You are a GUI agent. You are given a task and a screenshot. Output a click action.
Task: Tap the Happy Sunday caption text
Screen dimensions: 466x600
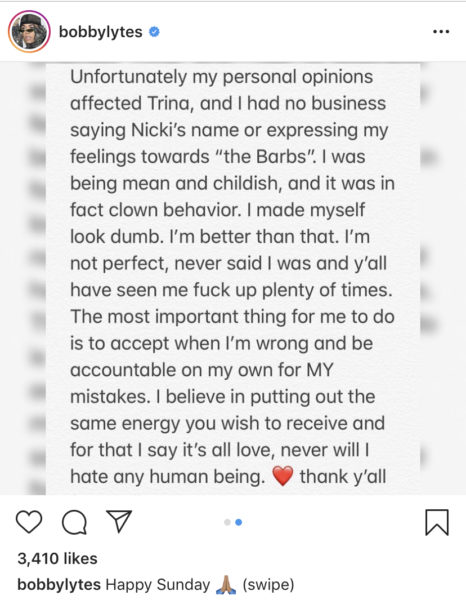pos(158,585)
